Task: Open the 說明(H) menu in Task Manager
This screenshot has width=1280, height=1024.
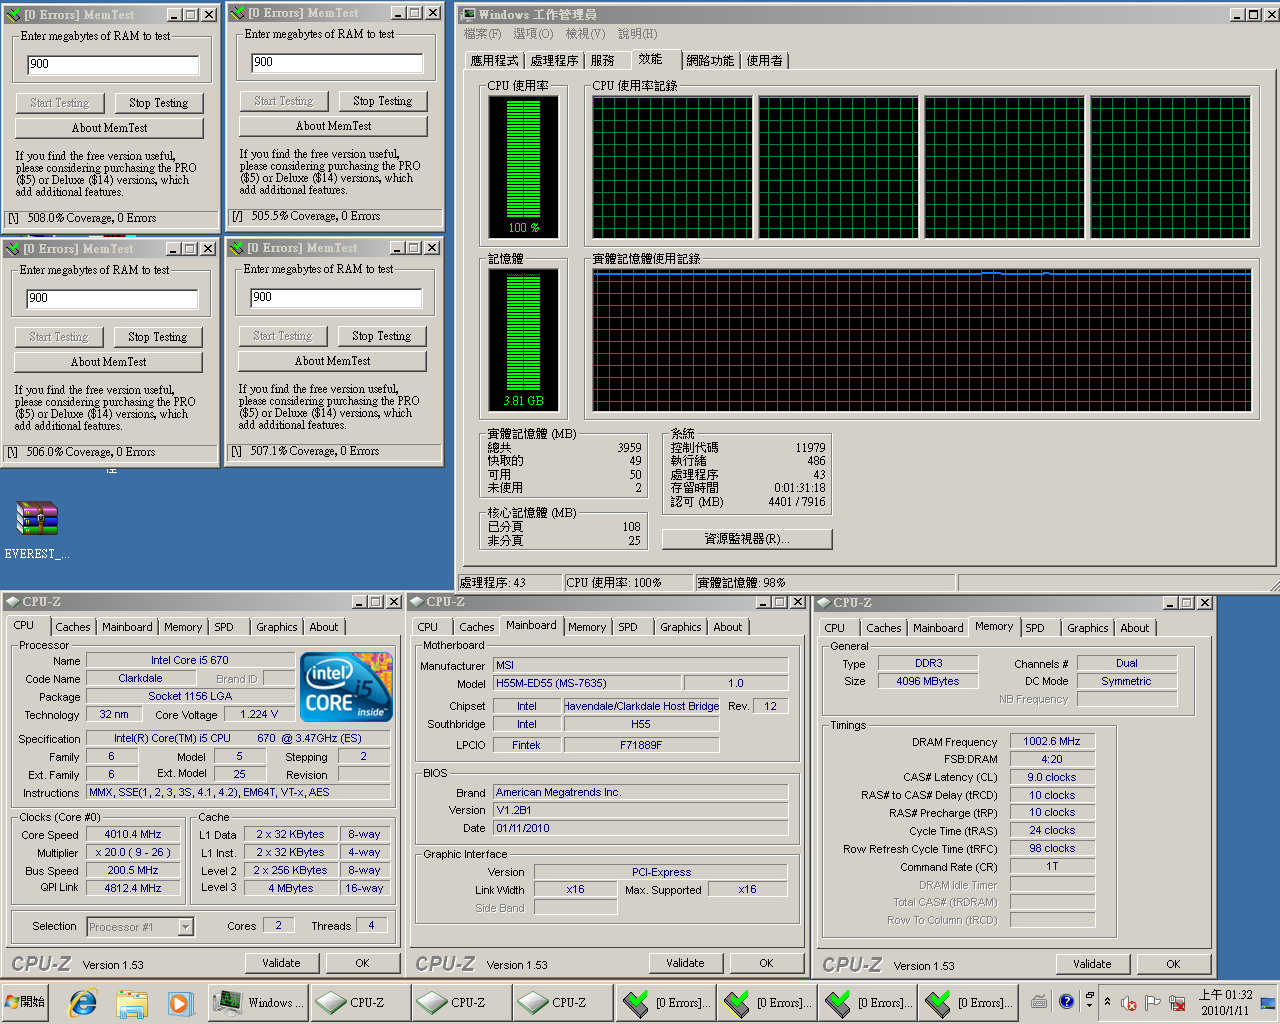Action: point(638,34)
